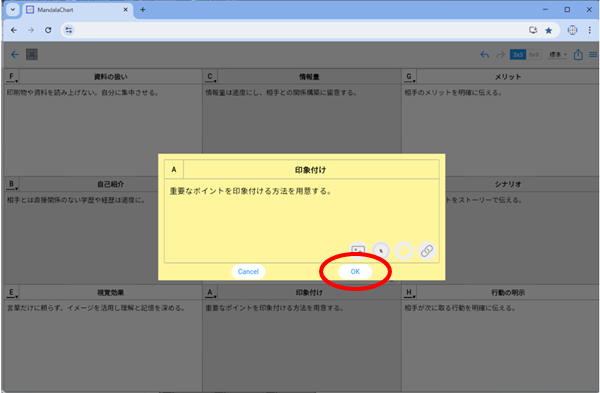This screenshot has width=600, height=393.
Task: Go back with the app's blue arrow
Action: 15,54
